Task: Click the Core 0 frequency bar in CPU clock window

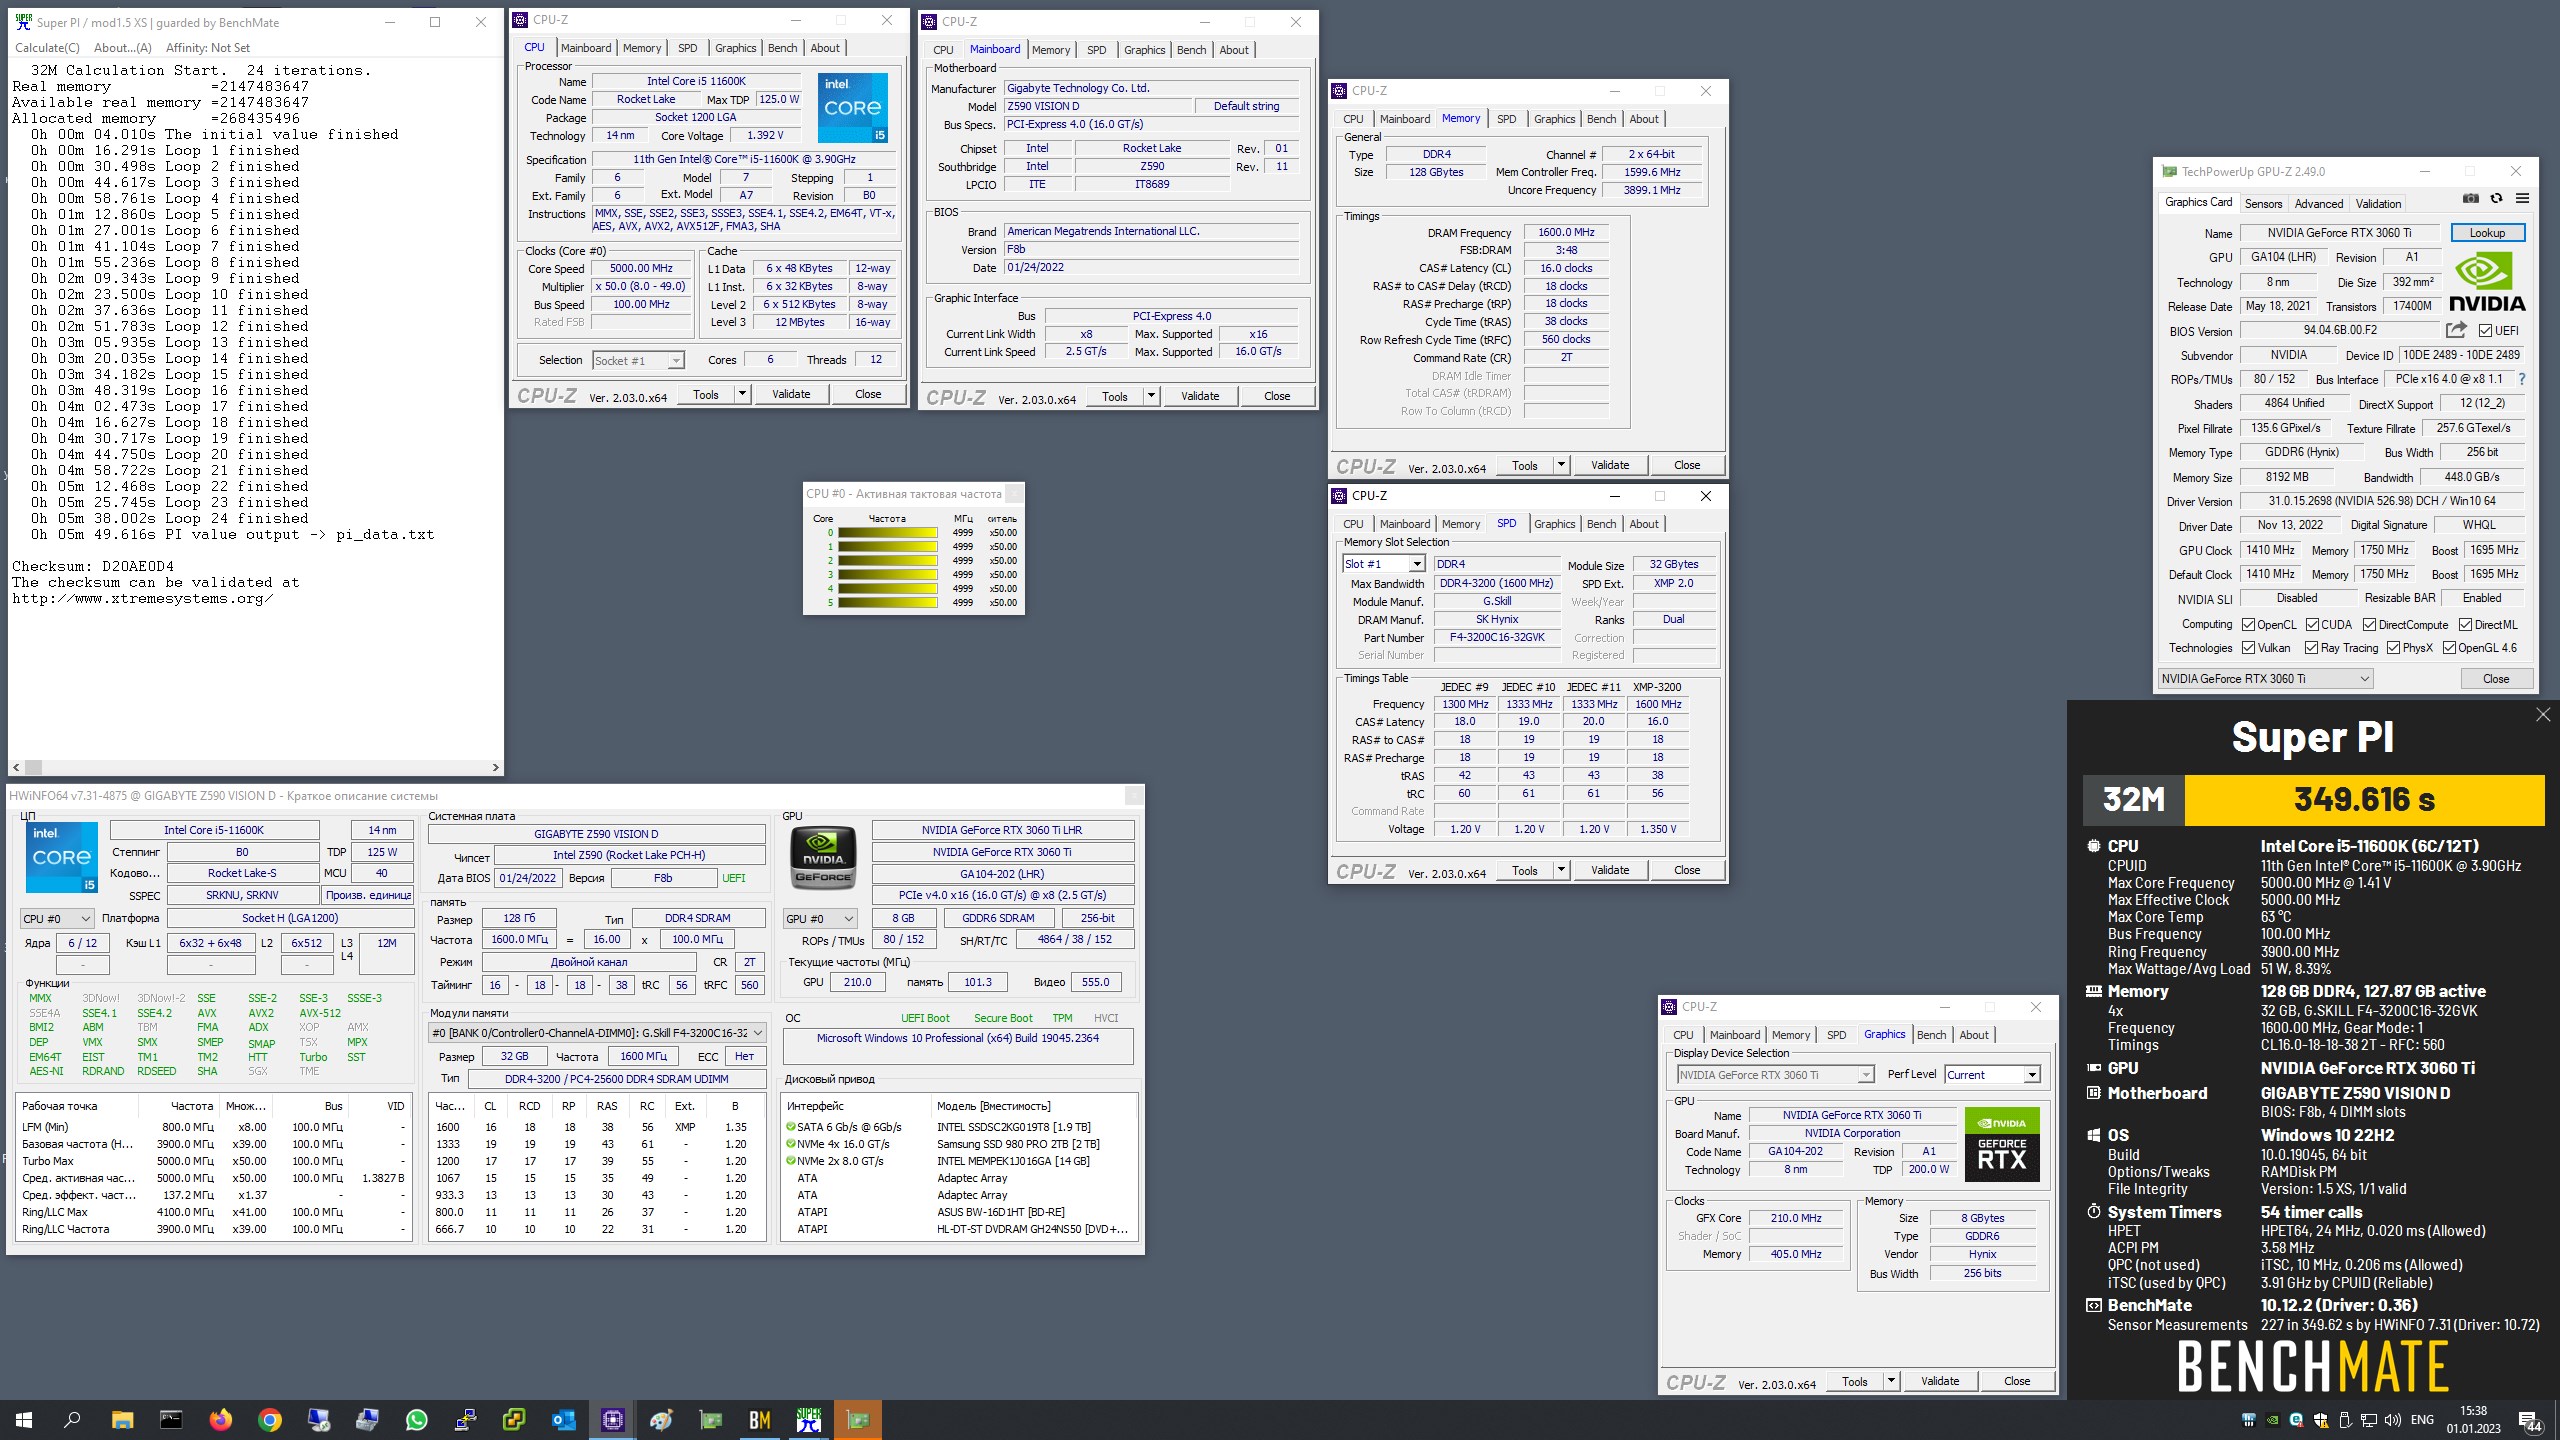Action: click(887, 533)
